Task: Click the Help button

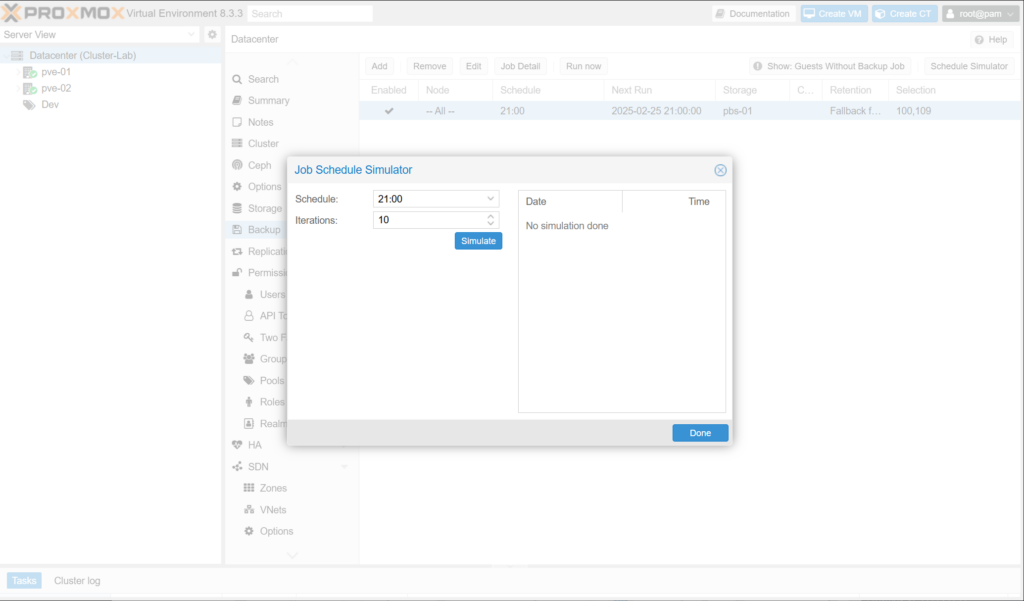Action: (990, 39)
